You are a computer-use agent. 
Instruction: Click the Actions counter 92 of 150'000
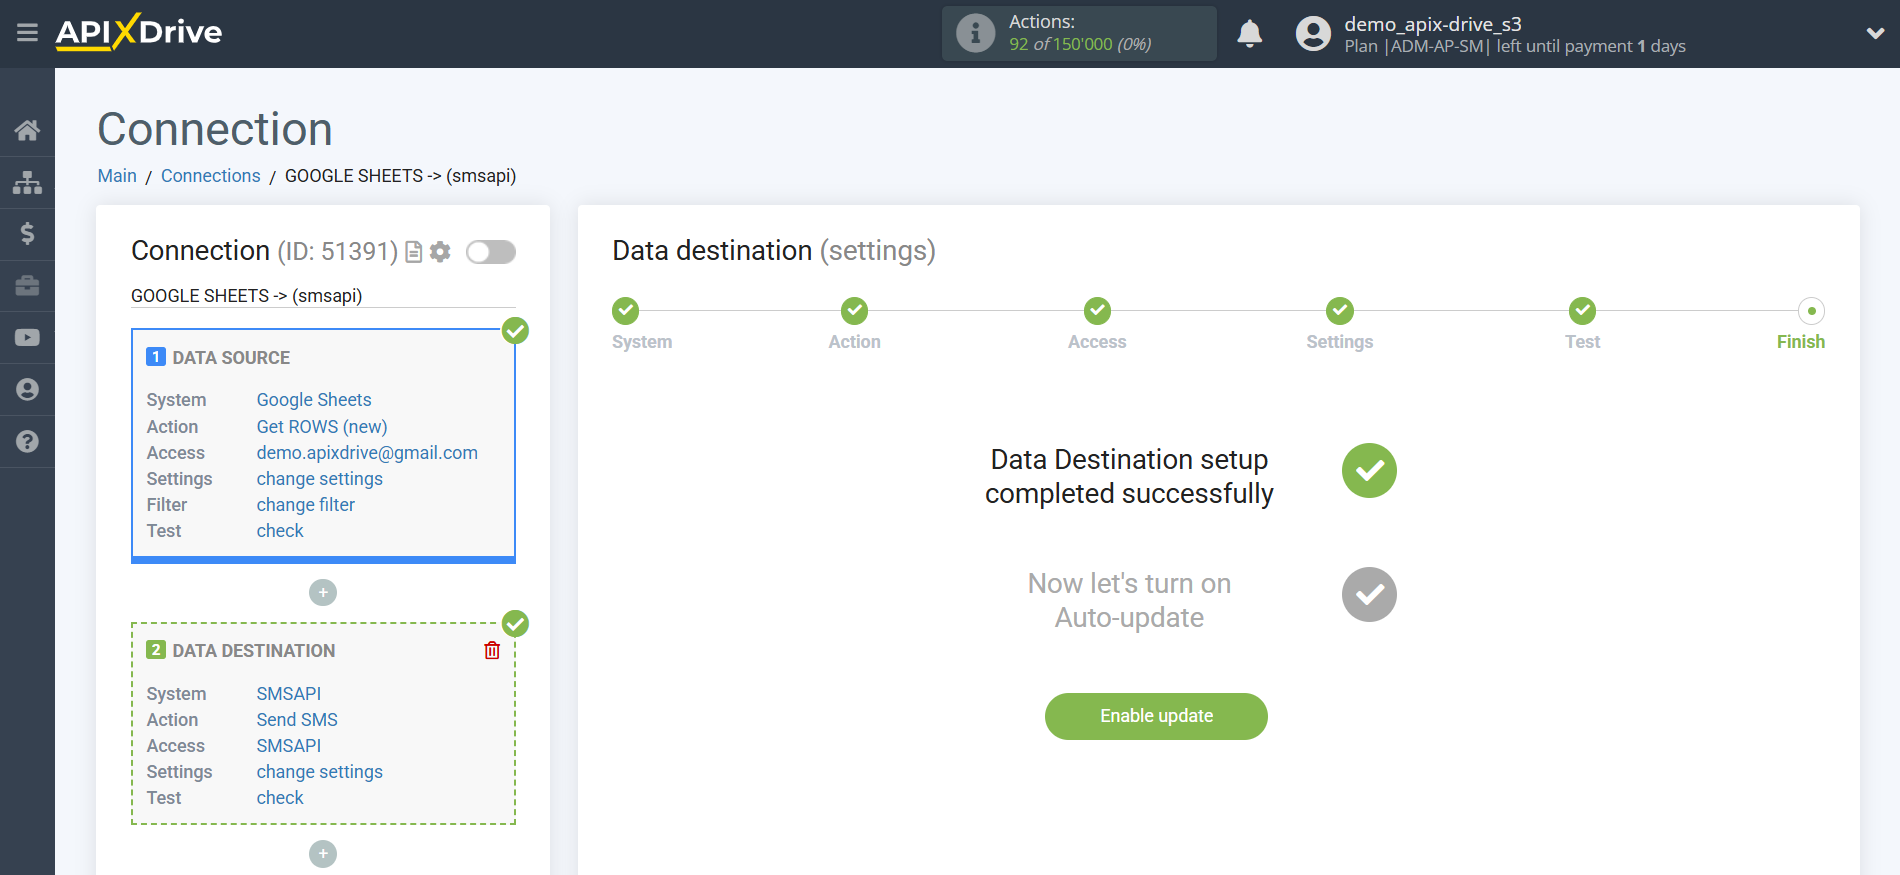point(1080,45)
